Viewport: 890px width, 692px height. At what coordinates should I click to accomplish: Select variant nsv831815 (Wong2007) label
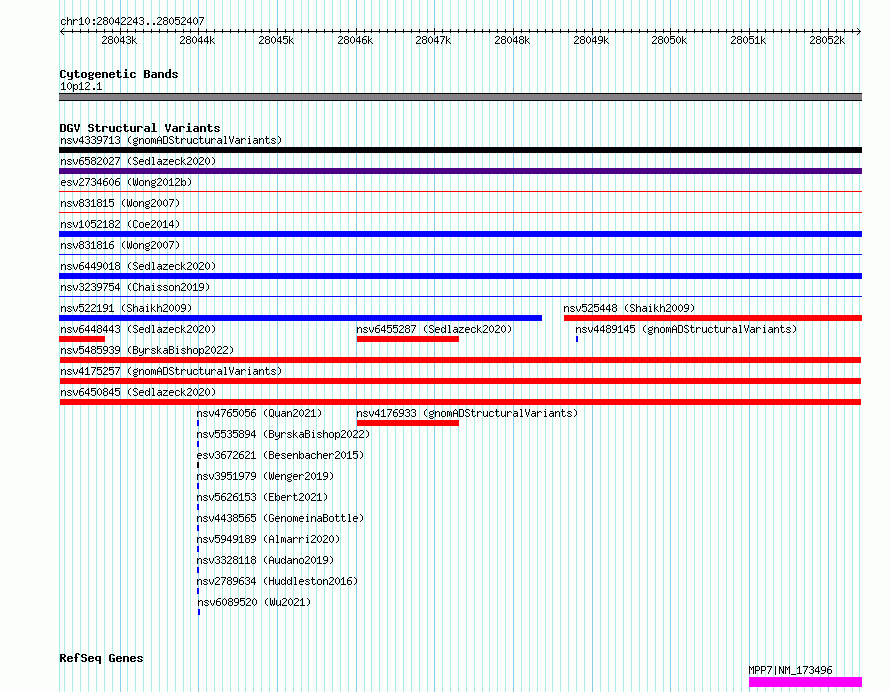120,203
